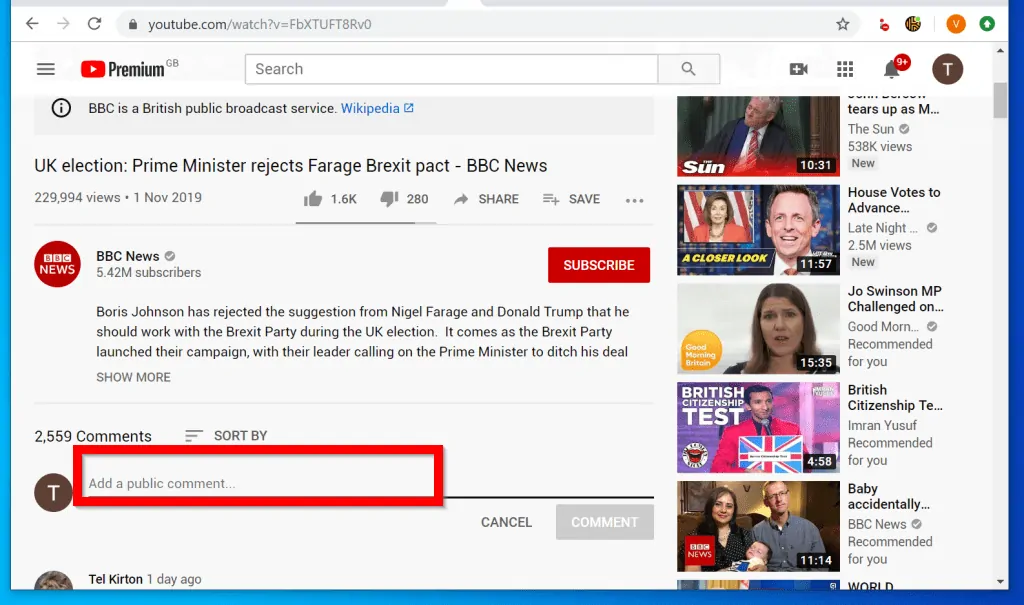Open the create video camera icon
The image size is (1024, 605).
pos(798,69)
